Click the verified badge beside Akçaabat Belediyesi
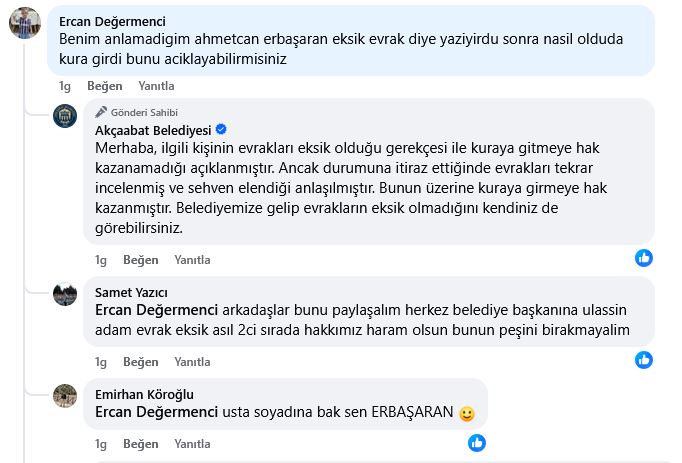The height and width of the screenshot is (463, 682). point(221,130)
